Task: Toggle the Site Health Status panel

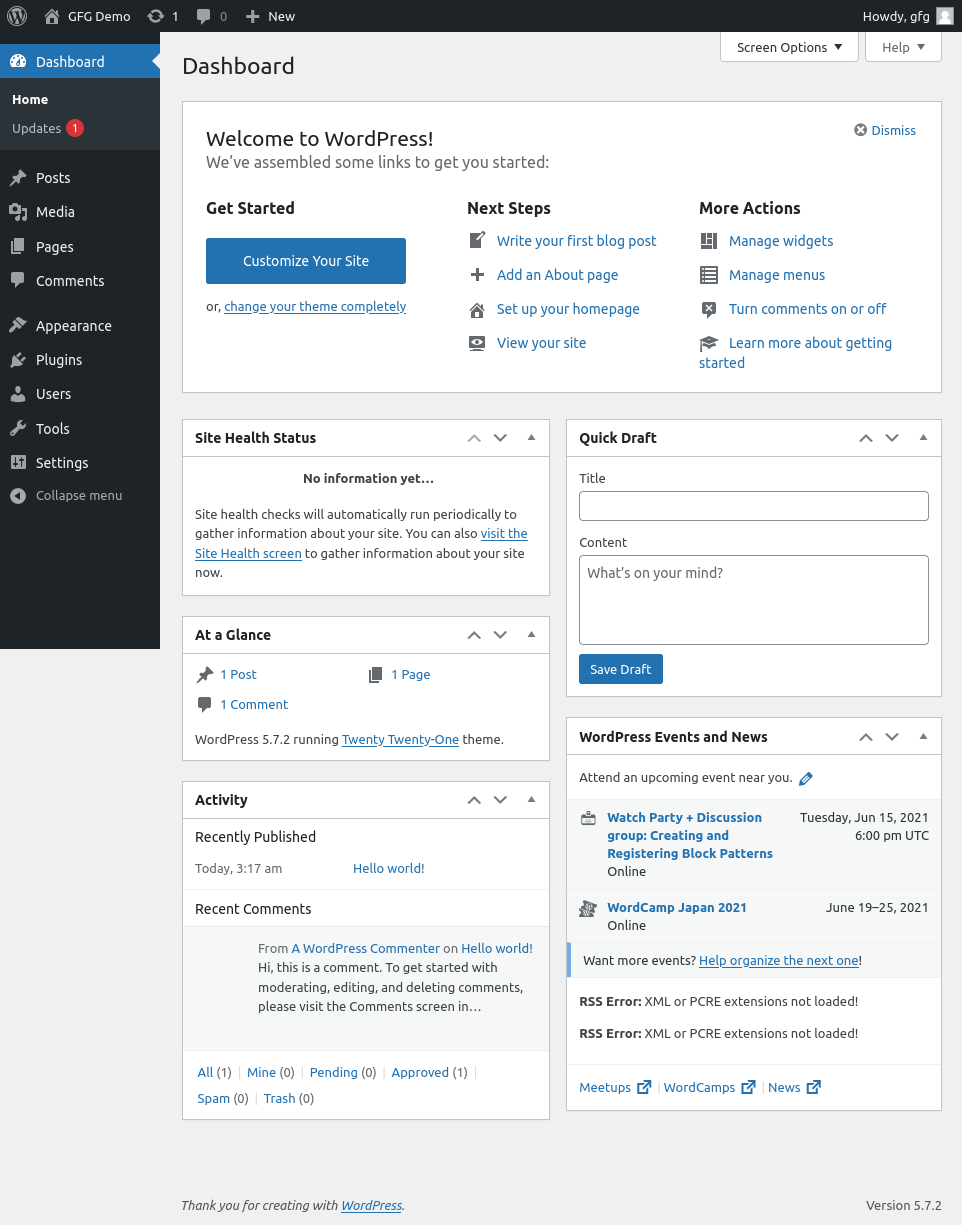Action: (531, 438)
